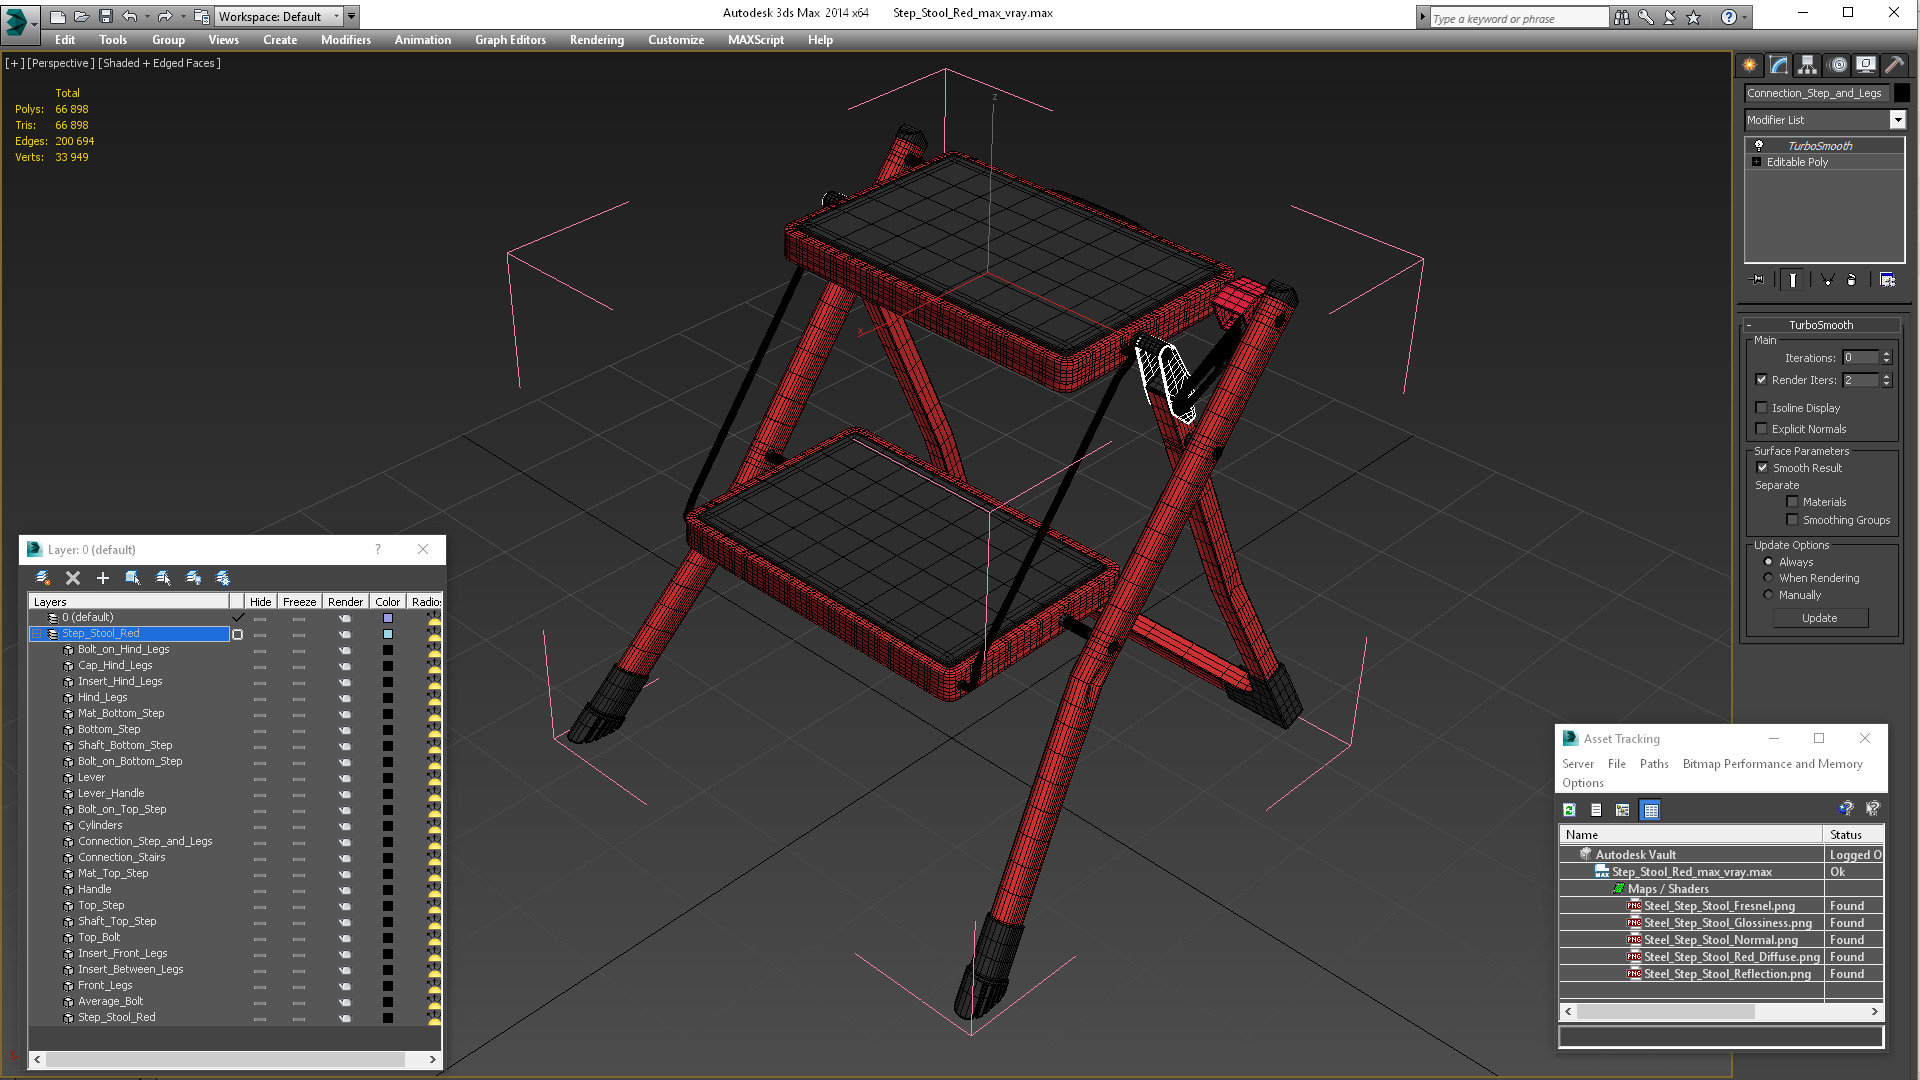Open the Motion command panel tab
The height and width of the screenshot is (1080, 1920).
click(1837, 65)
